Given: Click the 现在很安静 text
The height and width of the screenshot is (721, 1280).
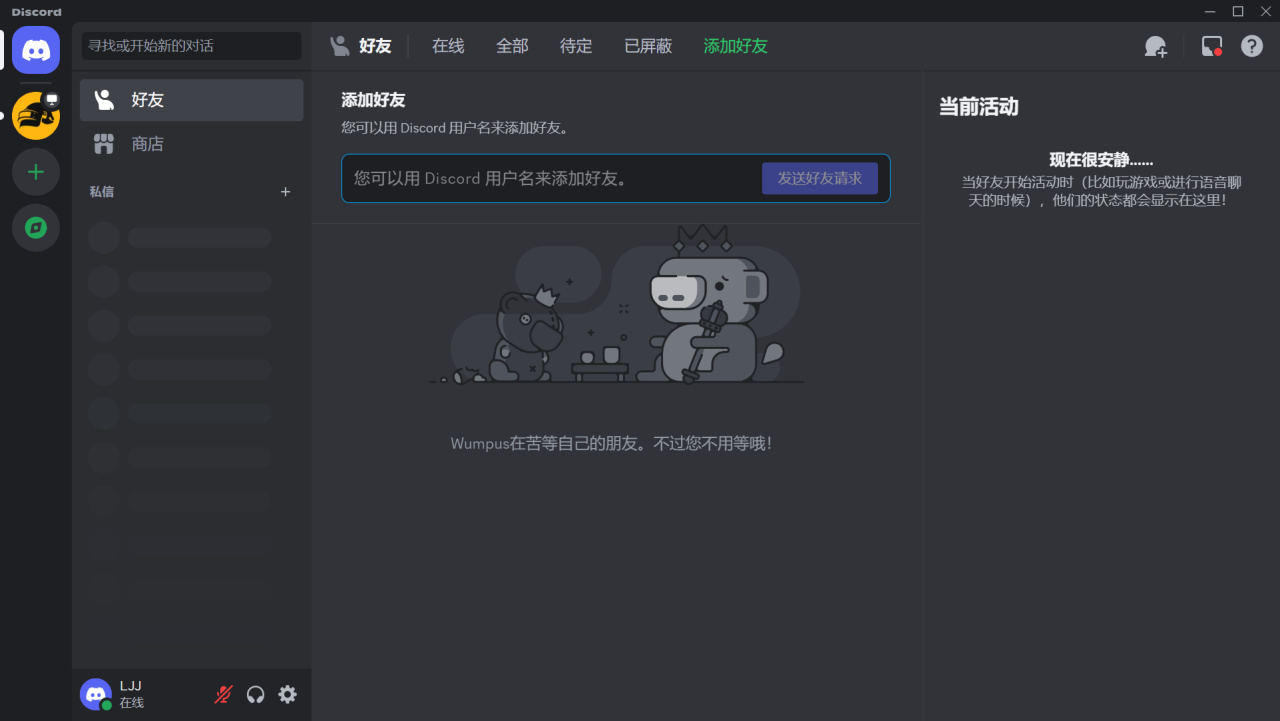Looking at the screenshot, I should 1101,160.
